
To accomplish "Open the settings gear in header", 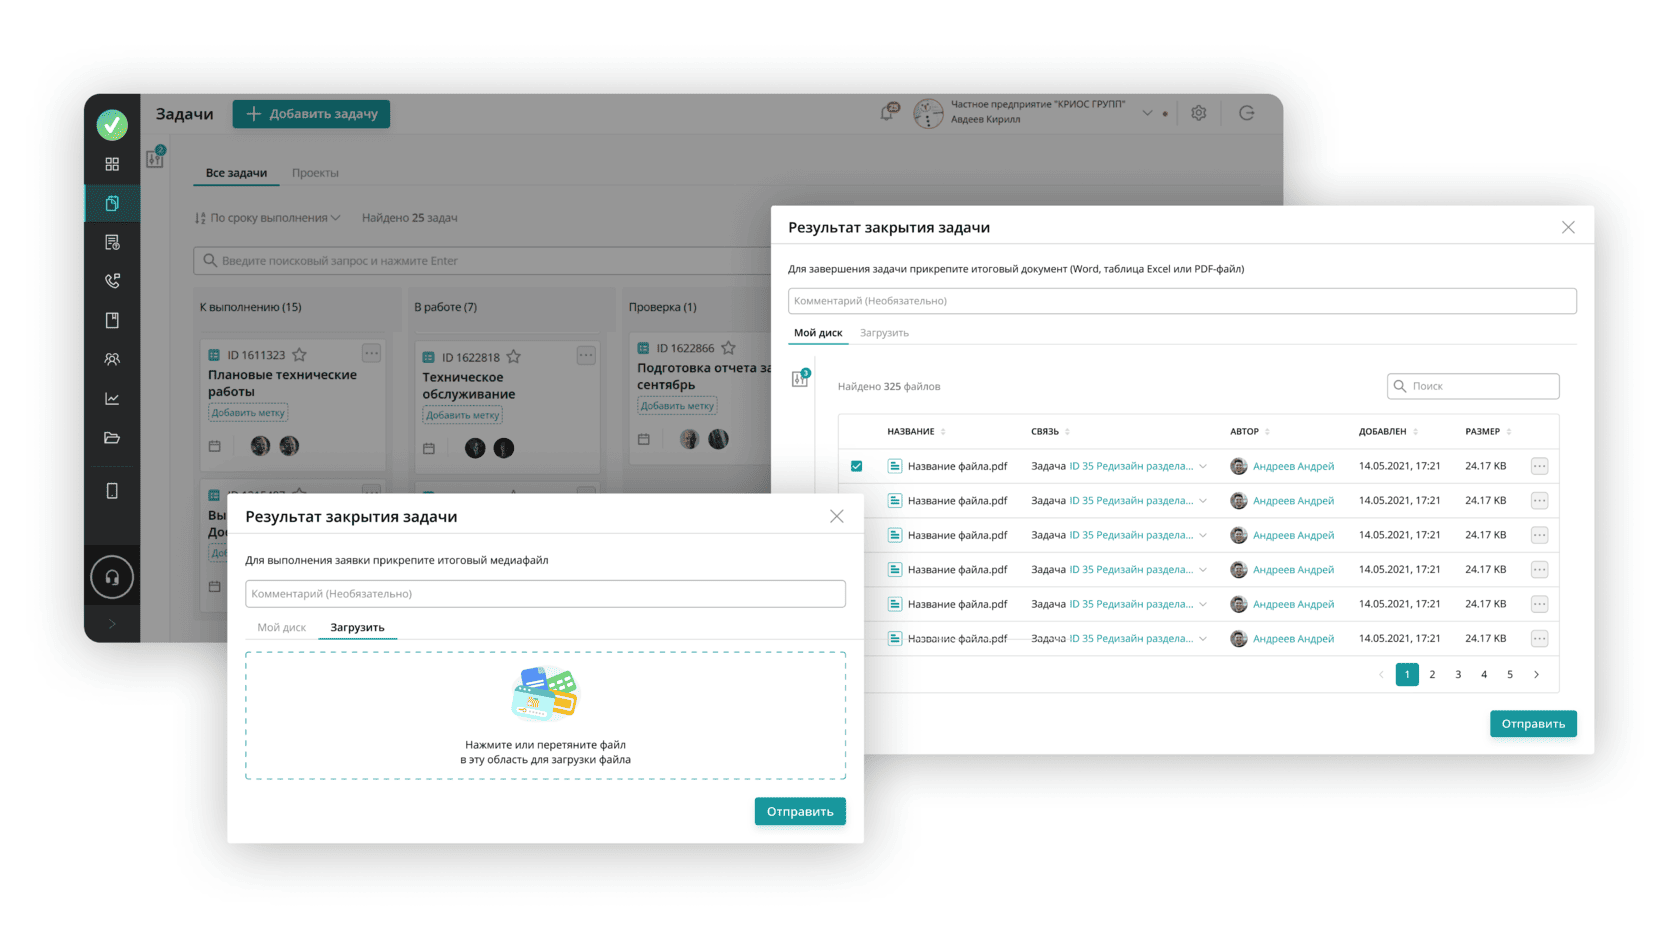I will (x=1199, y=113).
